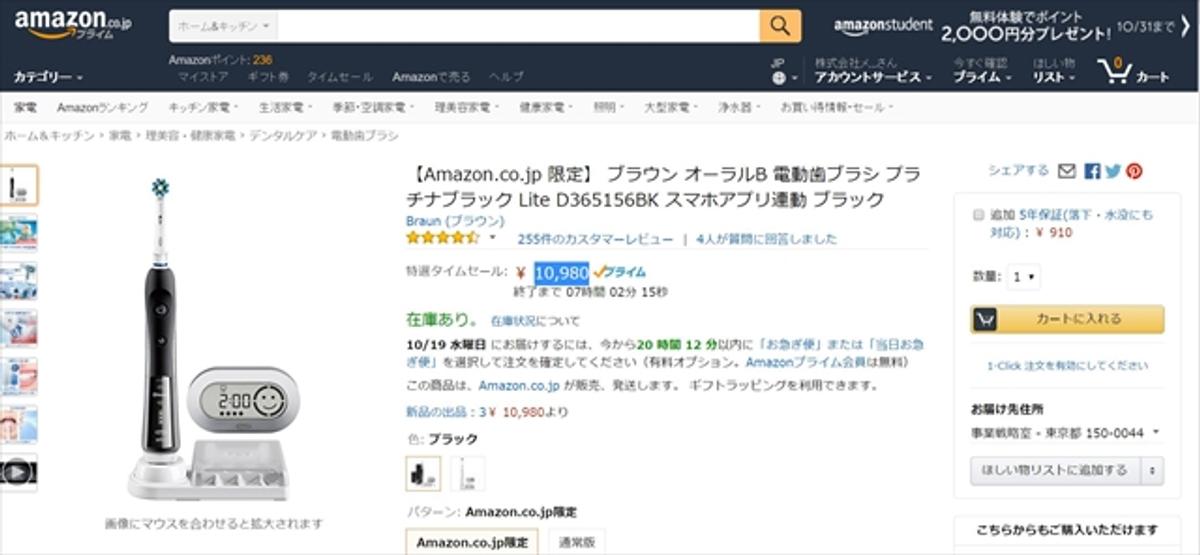Screen dimensions: 1200x555
Task: Expand the search category dropdown
Action: 223,26
